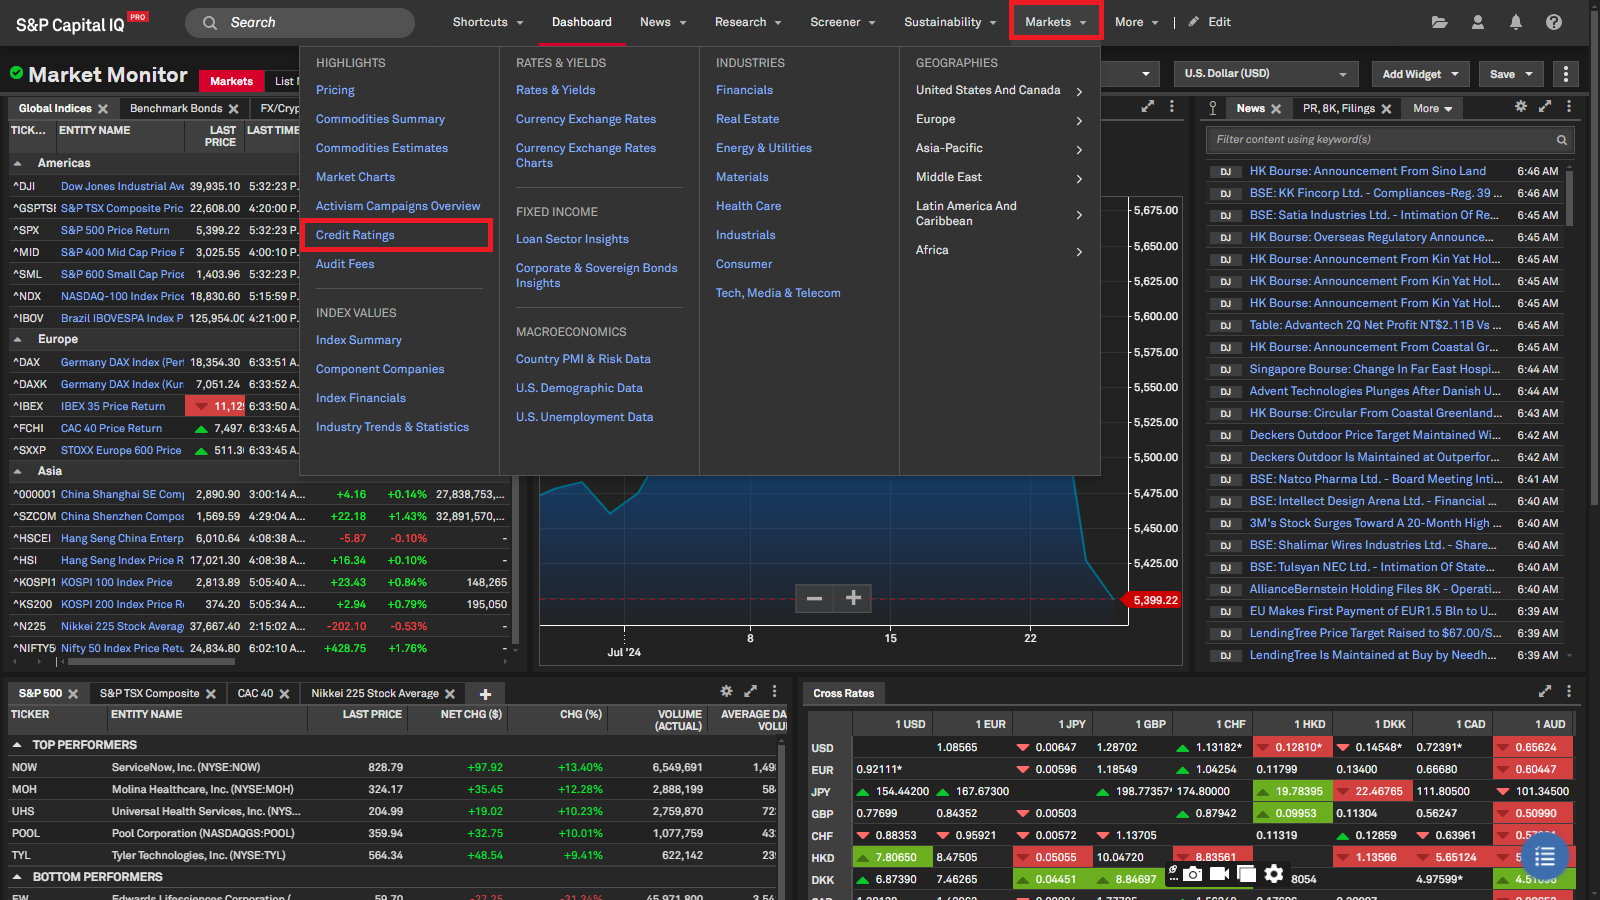Click the news keyword filter field

click(x=1380, y=140)
